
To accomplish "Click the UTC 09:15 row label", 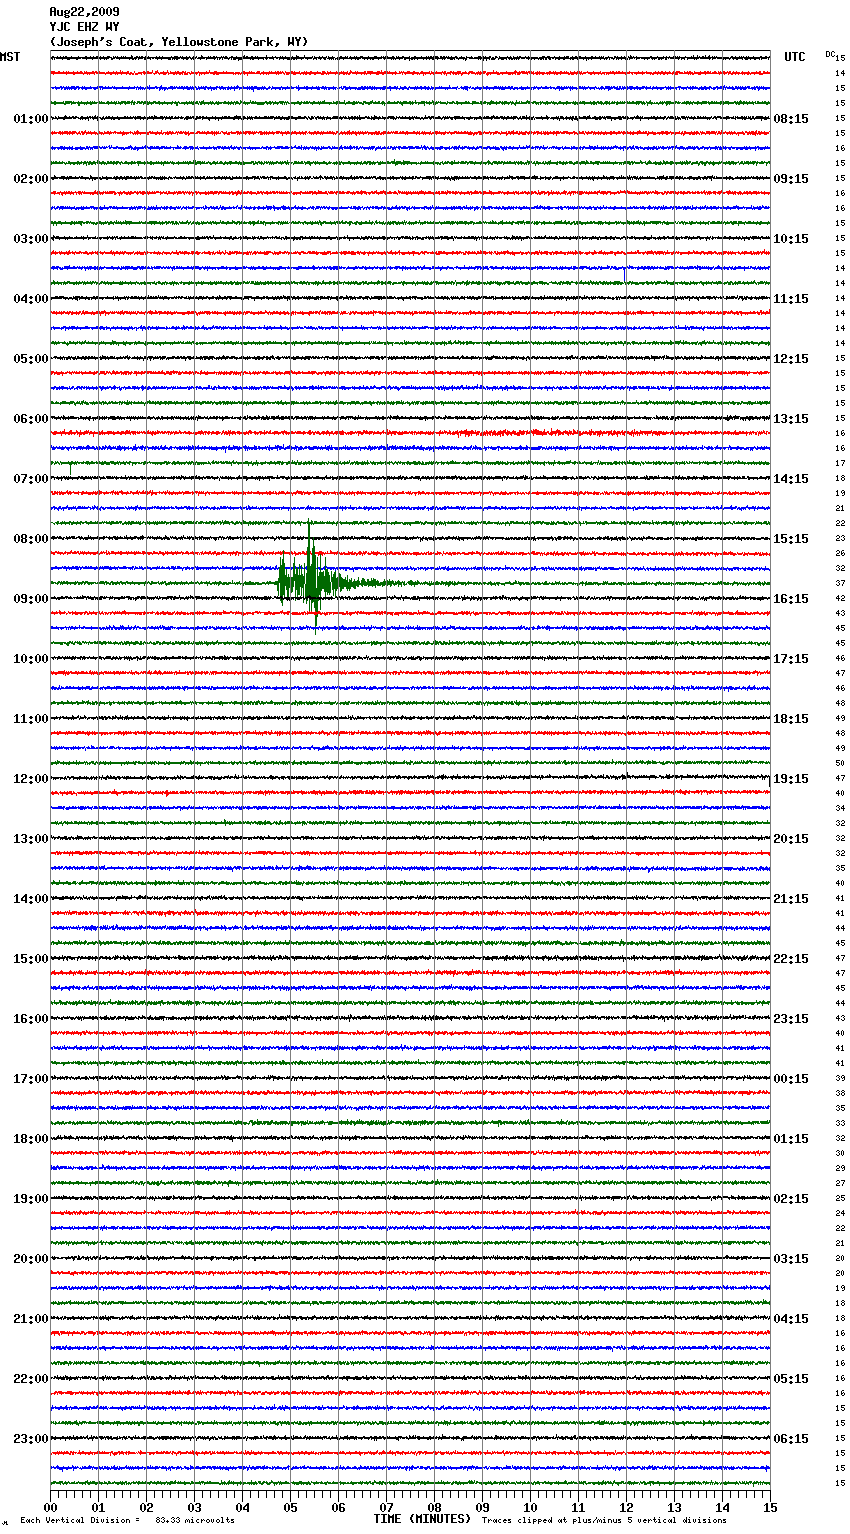I will [791, 179].
